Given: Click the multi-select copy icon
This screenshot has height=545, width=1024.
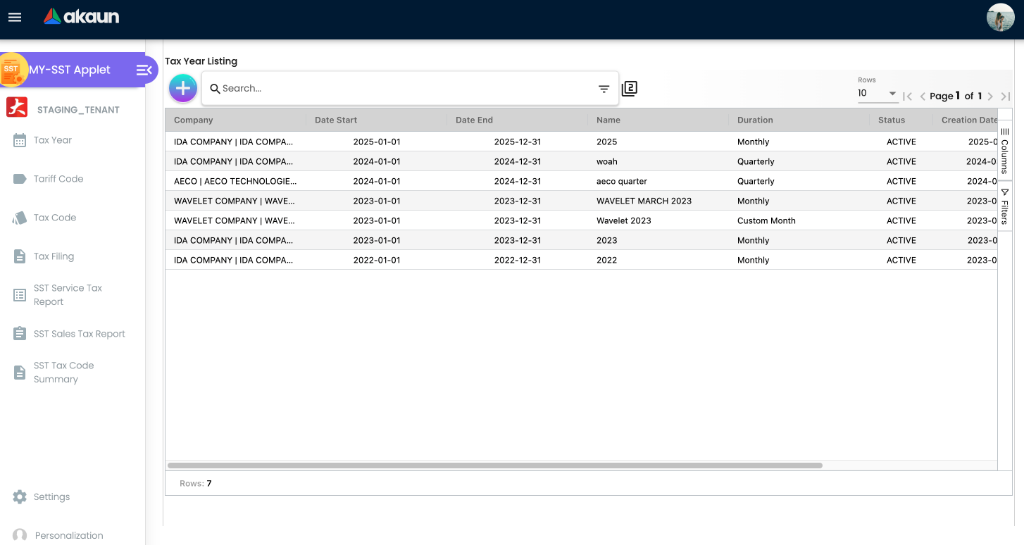Looking at the screenshot, I should [x=630, y=88].
